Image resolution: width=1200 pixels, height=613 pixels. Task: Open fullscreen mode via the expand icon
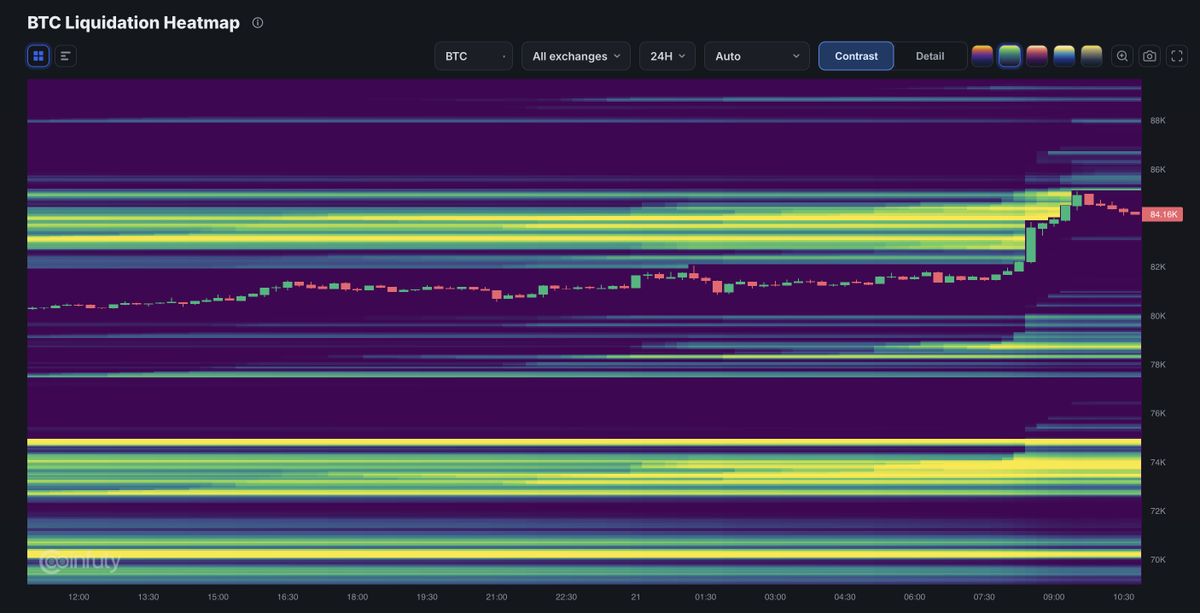point(1178,56)
